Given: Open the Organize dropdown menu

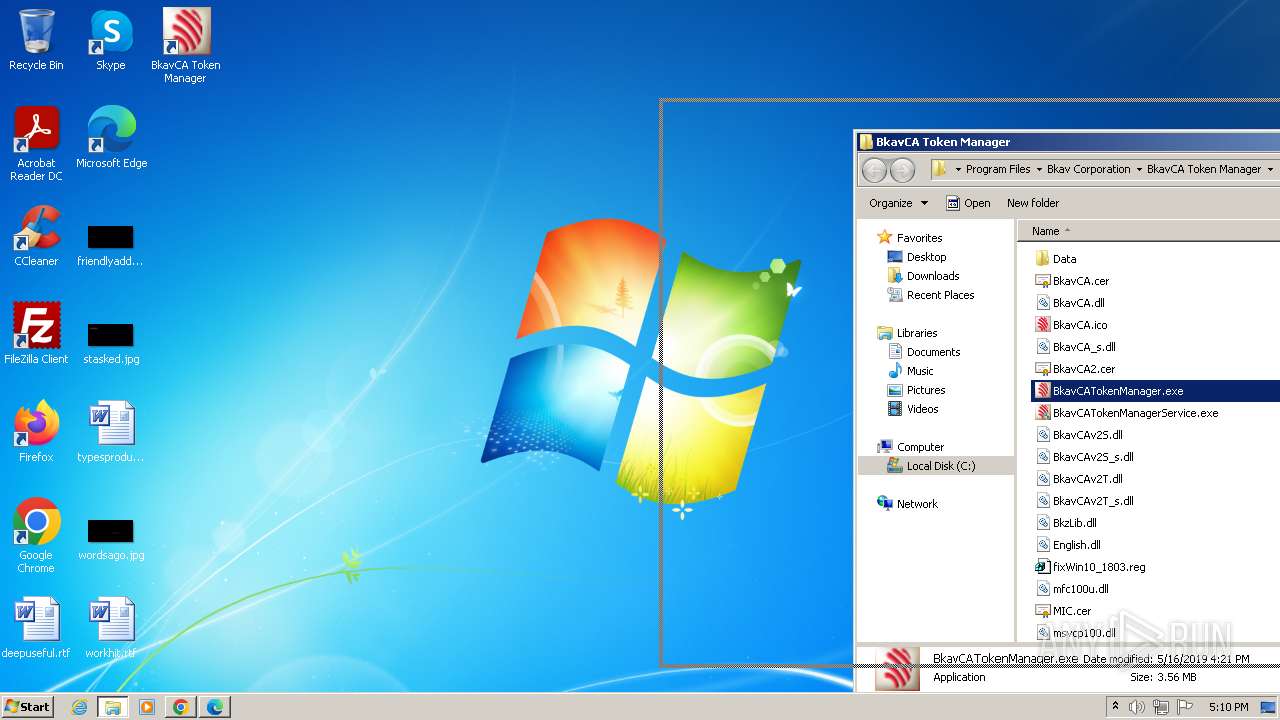Looking at the screenshot, I should (898, 203).
